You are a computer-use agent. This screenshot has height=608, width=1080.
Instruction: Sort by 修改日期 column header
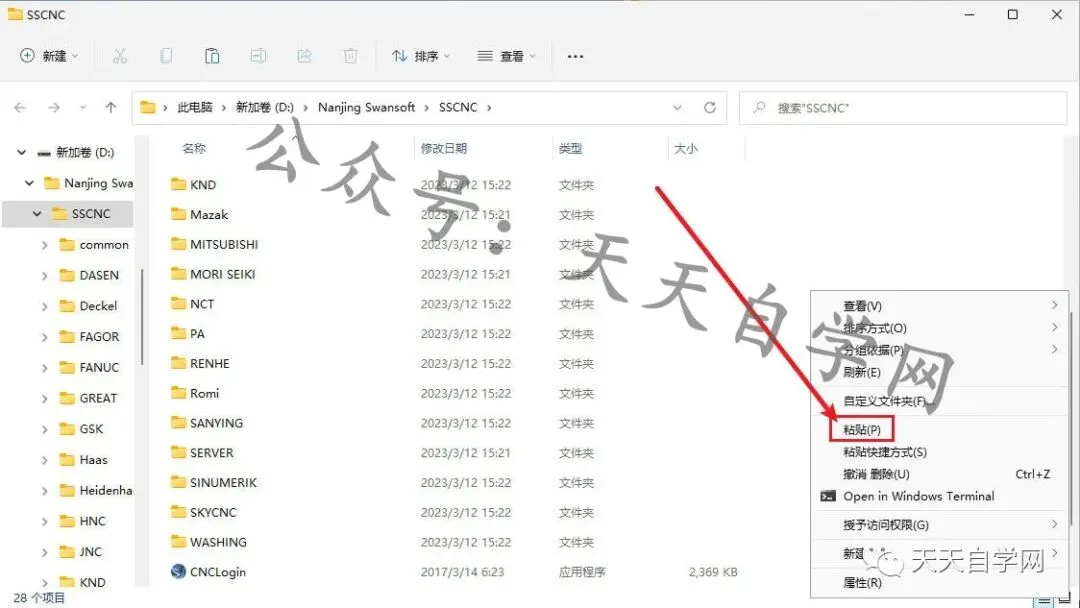[444, 148]
